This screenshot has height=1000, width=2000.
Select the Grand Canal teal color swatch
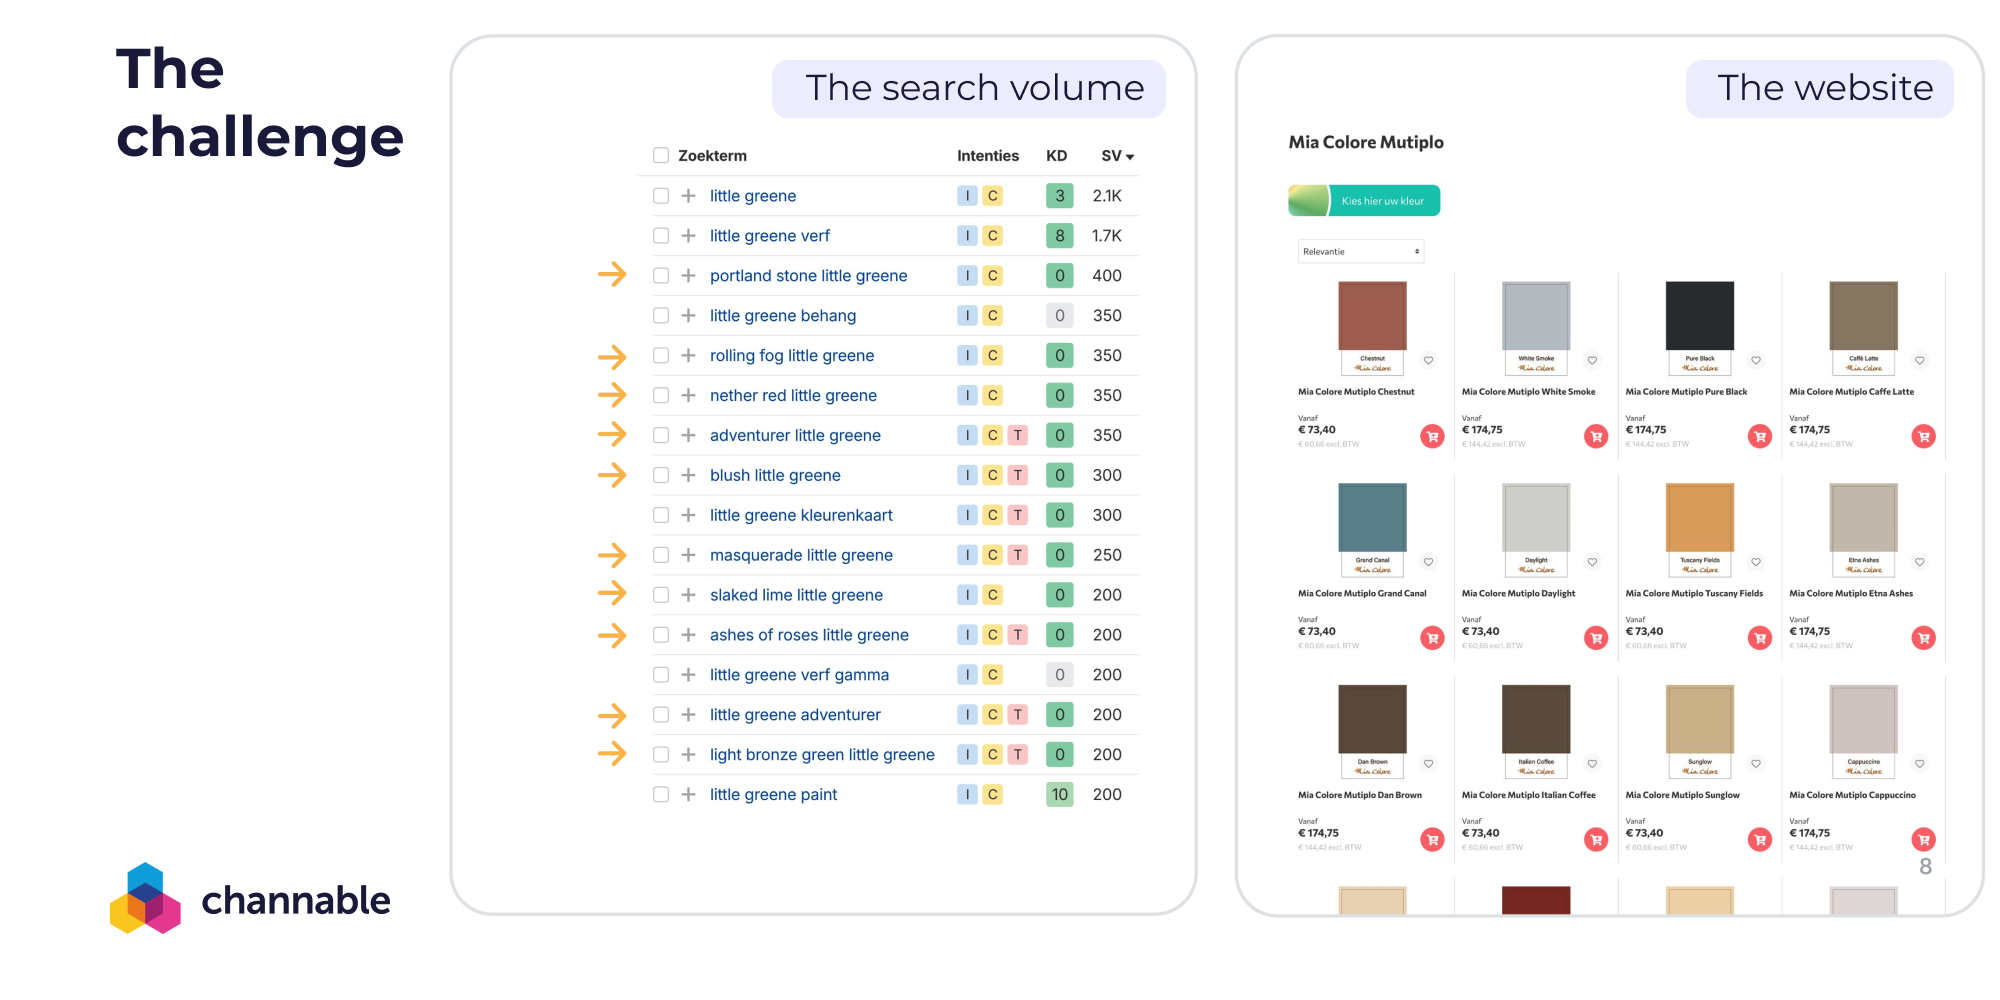[x=1373, y=518]
